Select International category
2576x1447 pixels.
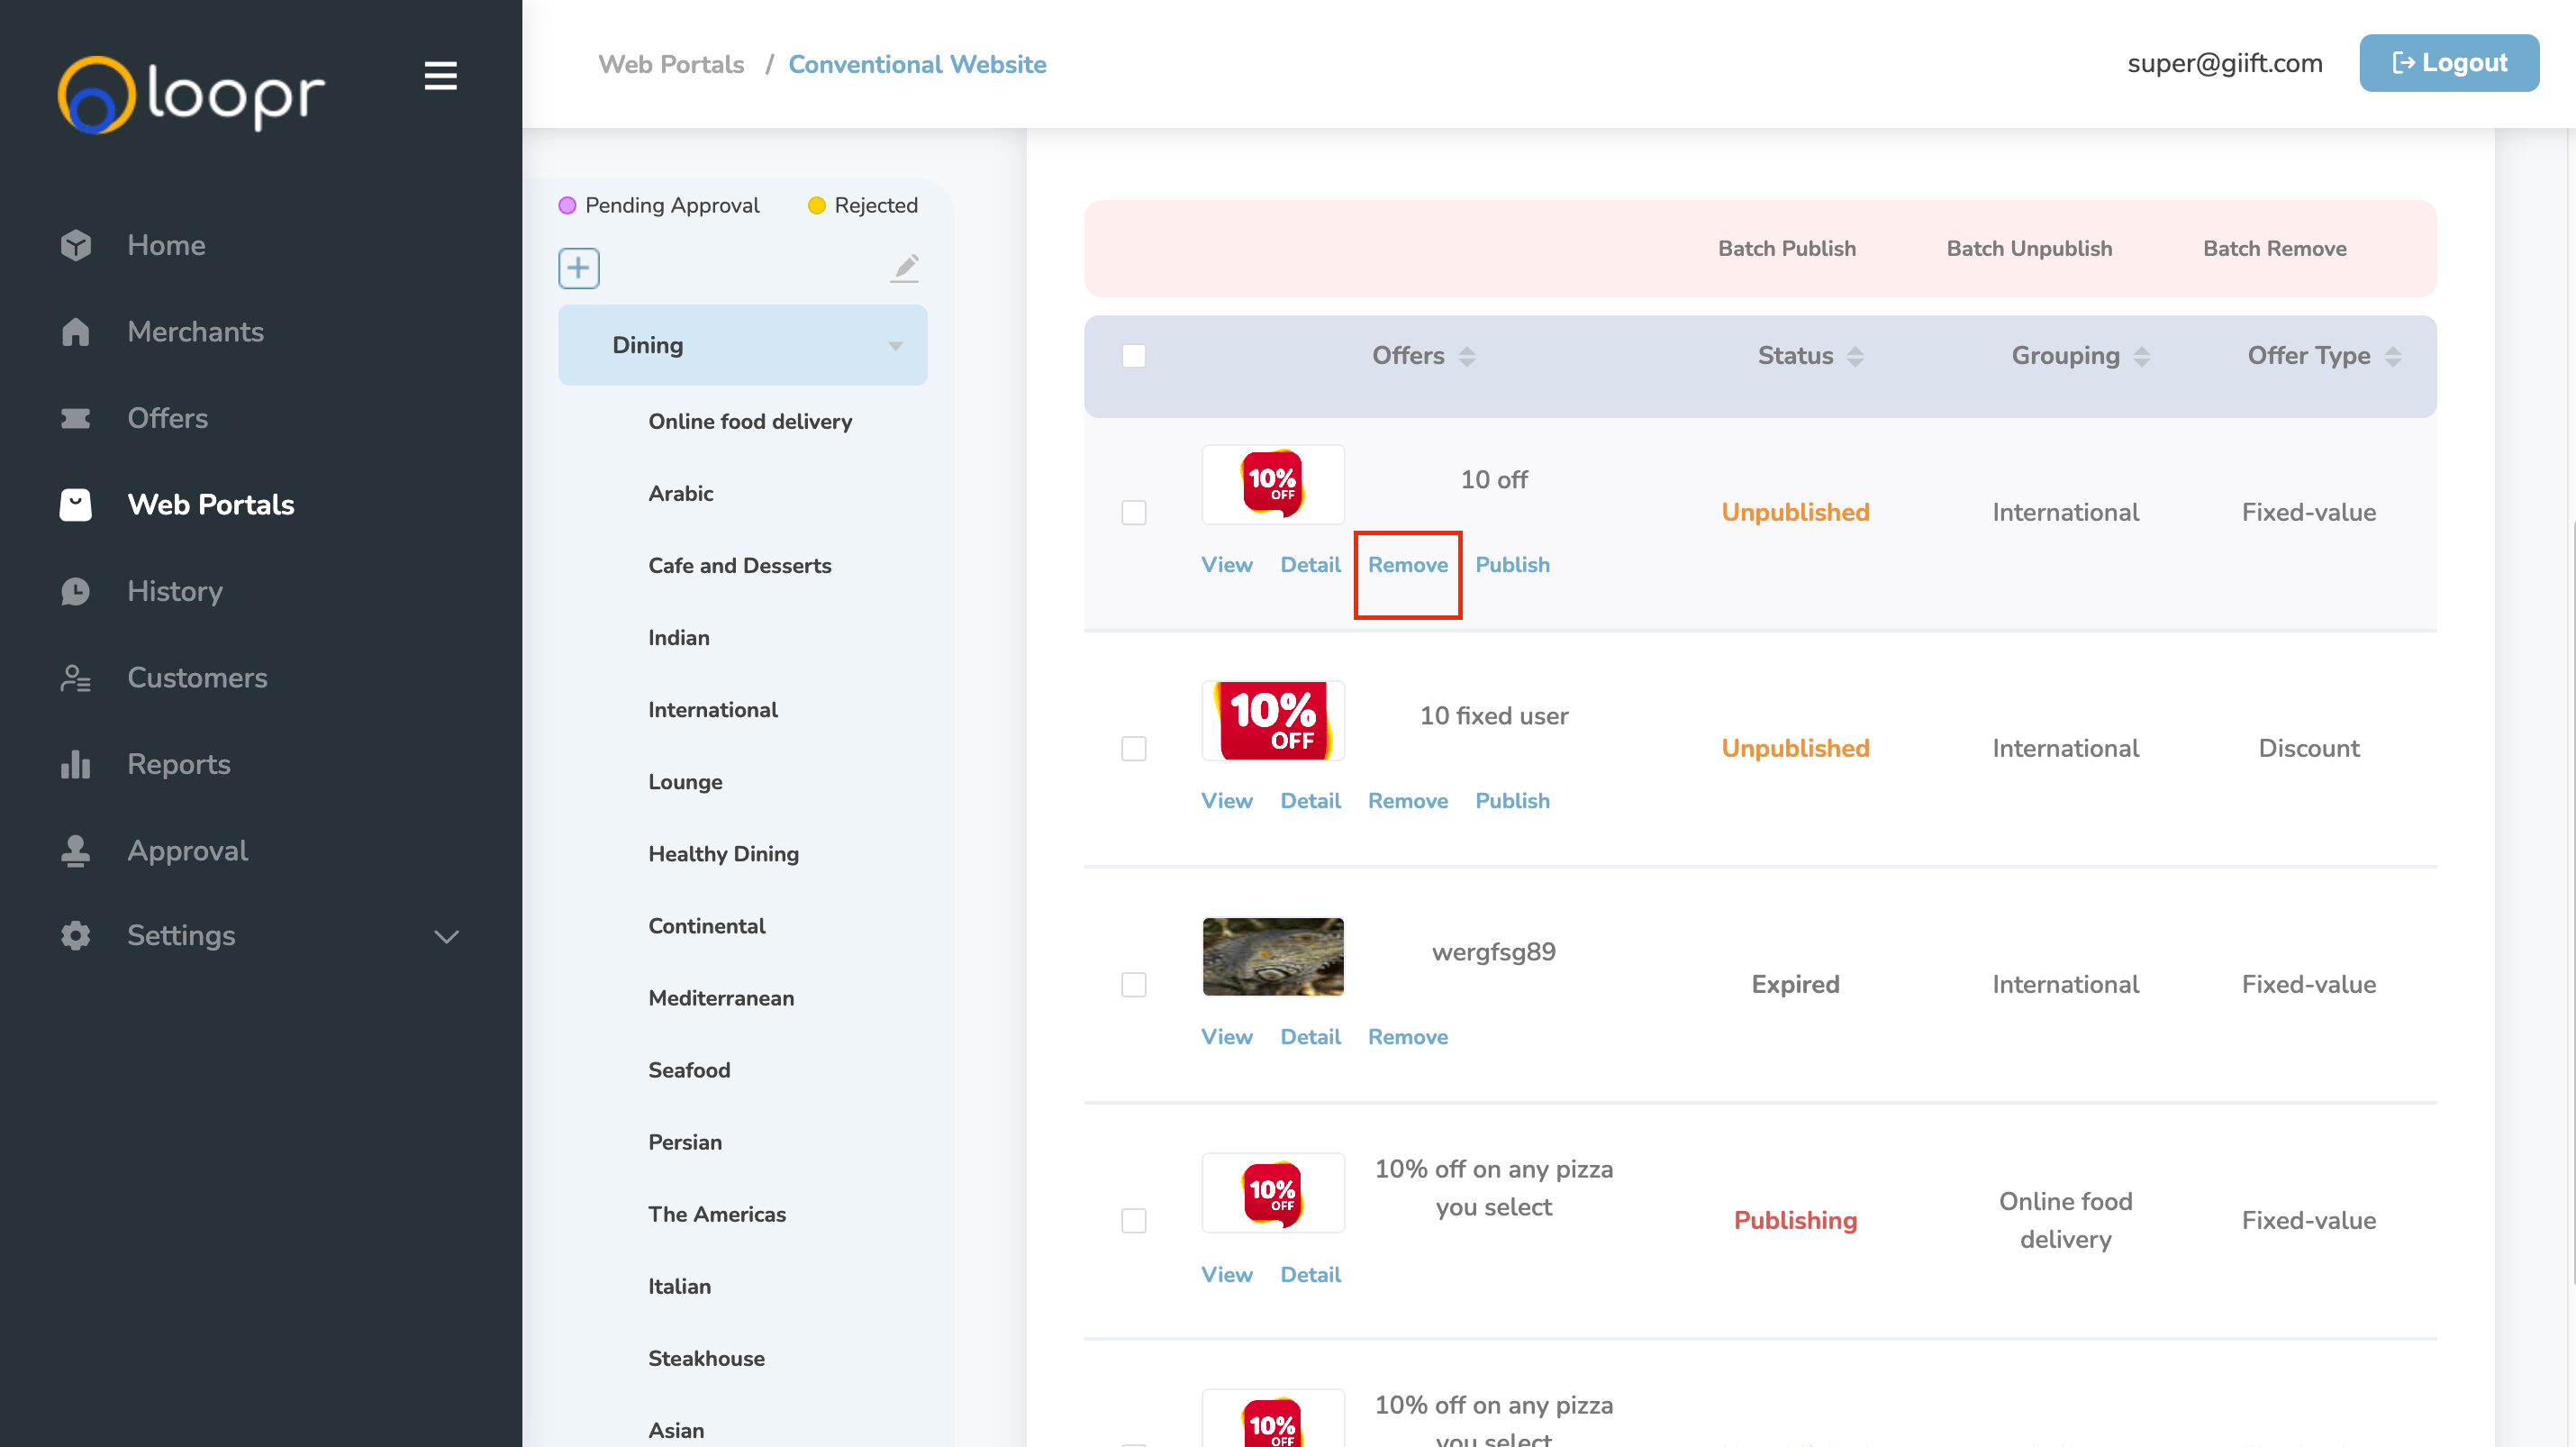[712, 709]
